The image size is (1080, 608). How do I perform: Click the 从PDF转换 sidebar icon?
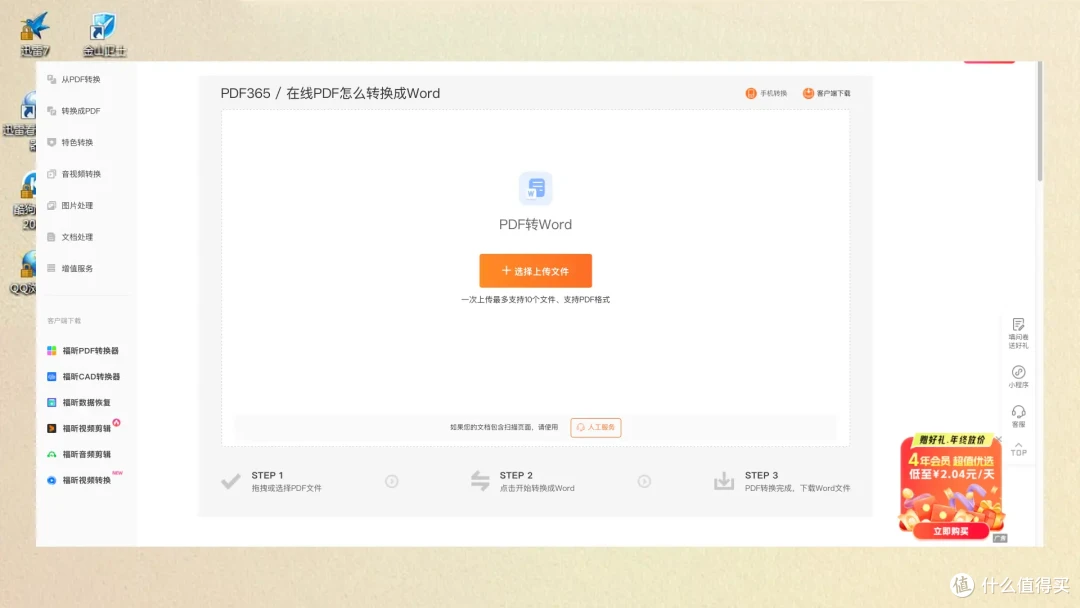pyautogui.click(x=52, y=79)
